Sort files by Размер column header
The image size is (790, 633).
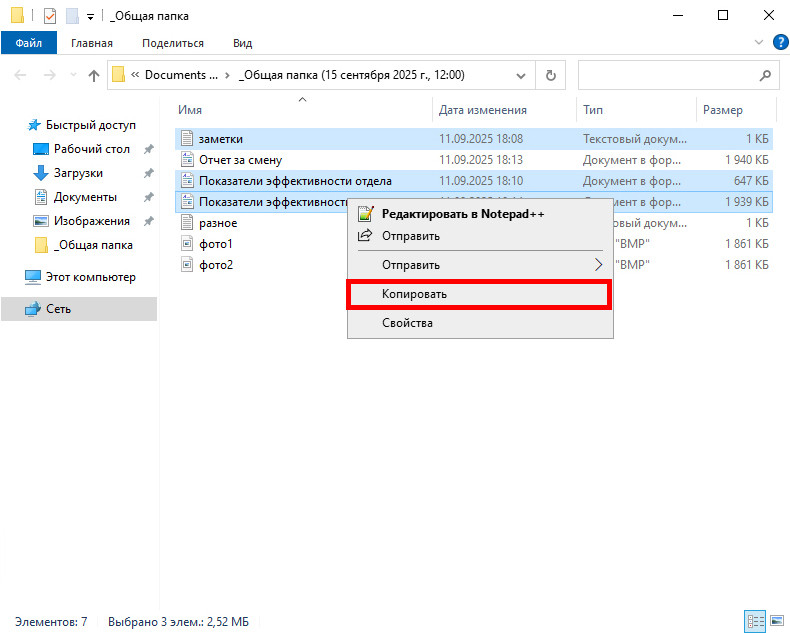pyautogui.click(x=722, y=110)
